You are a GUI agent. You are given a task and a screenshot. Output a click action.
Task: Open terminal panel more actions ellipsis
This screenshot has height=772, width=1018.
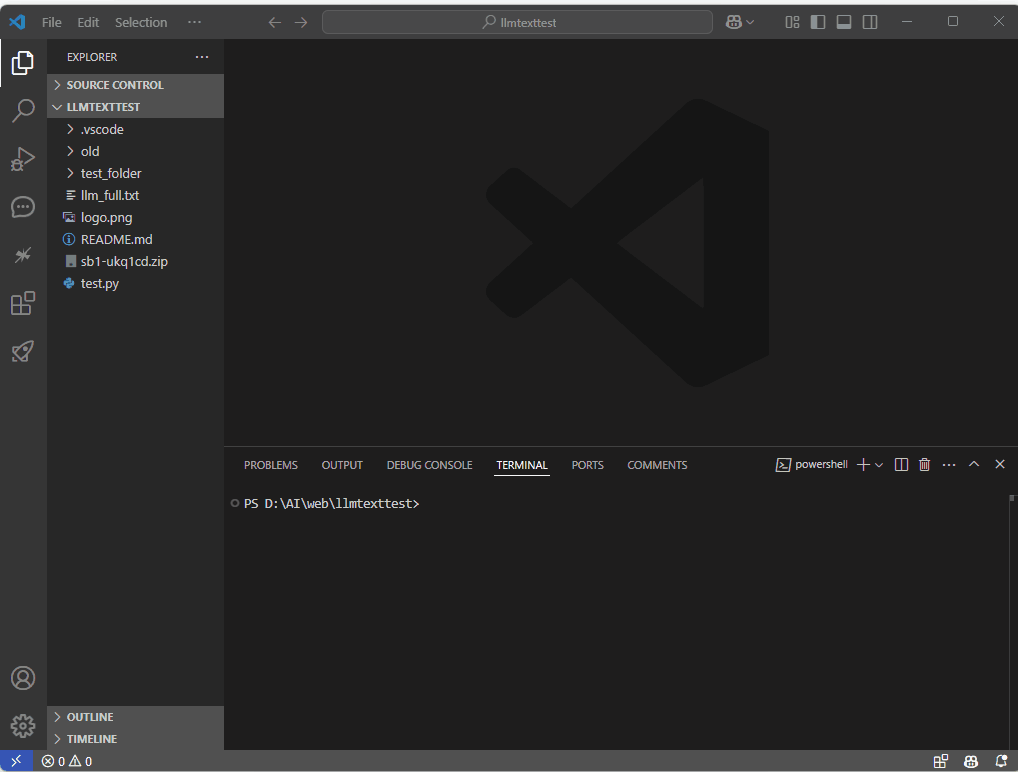(x=949, y=464)
